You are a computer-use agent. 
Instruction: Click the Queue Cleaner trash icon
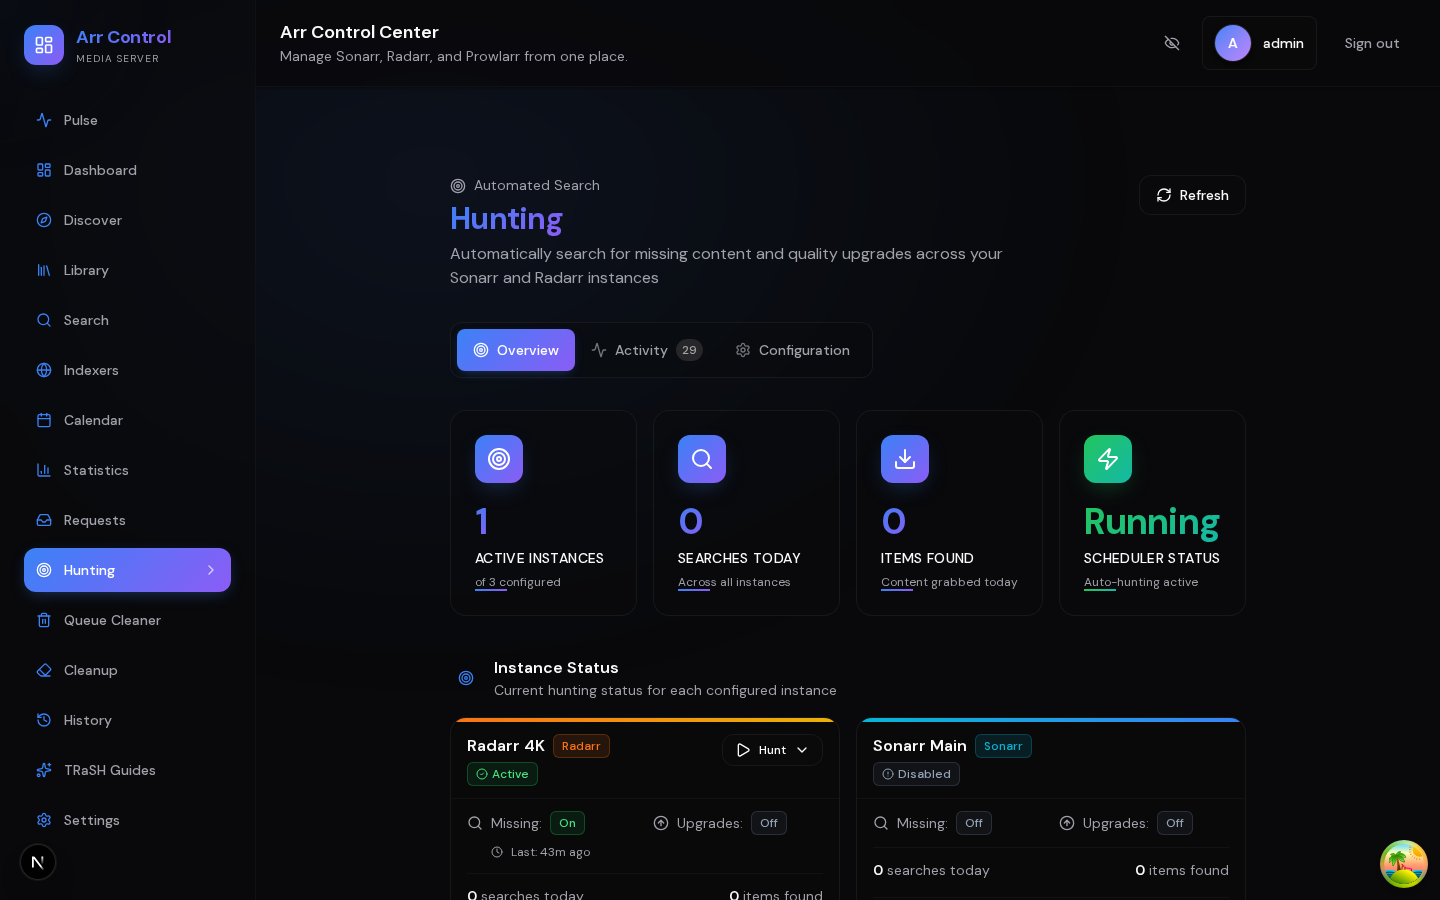(x=44, y=620)
